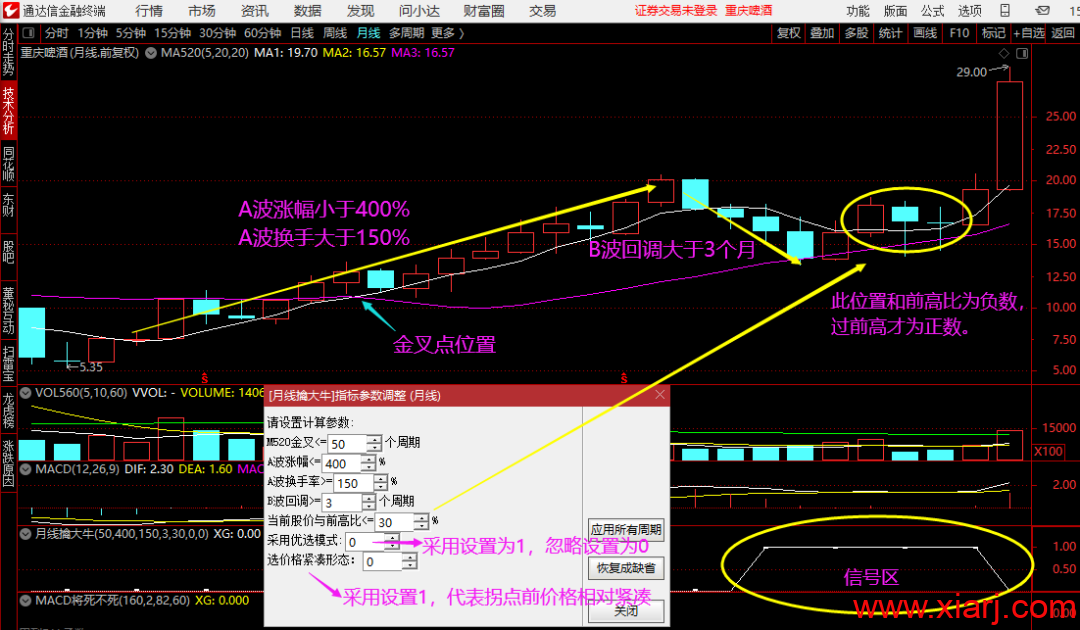The width and height of the screenshot is (1080, 630).
Task: Expand the 月线擒大牛 indicator menu
Action: point(25,534)
